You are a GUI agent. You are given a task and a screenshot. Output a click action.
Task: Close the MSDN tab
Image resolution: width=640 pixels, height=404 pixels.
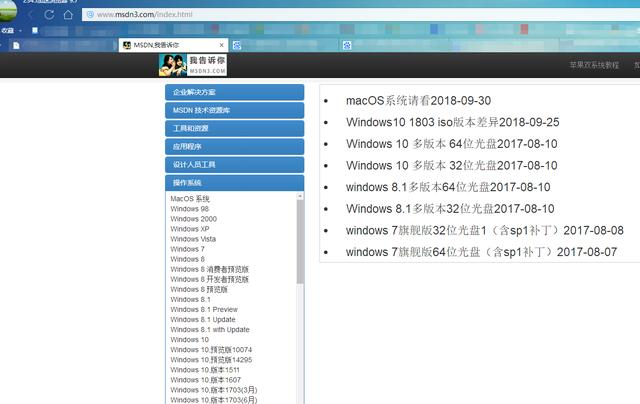coord(221,45)
